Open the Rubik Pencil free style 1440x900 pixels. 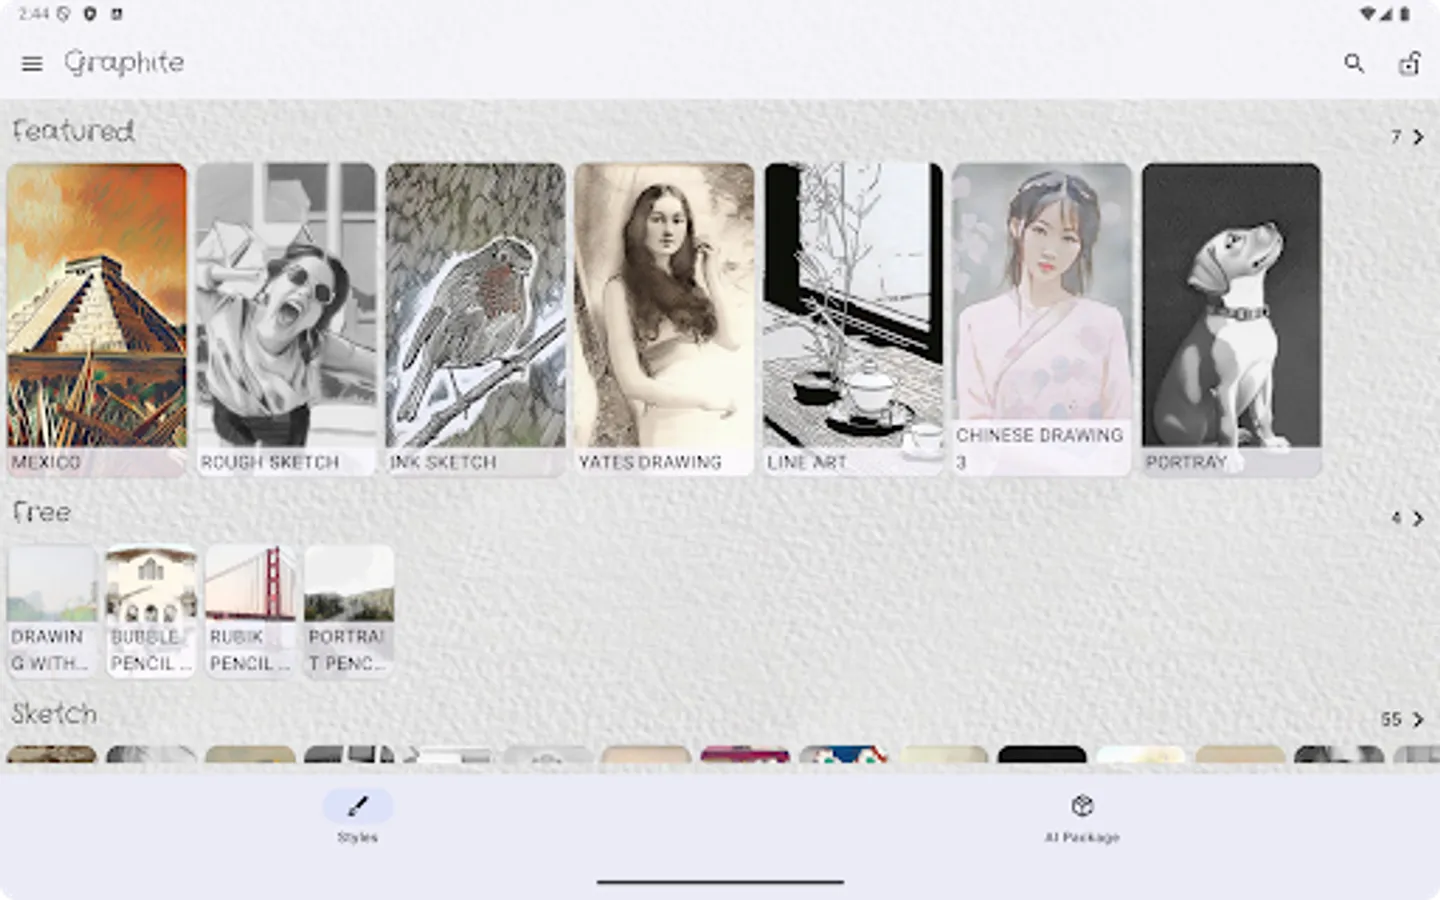tap(250, 612)
